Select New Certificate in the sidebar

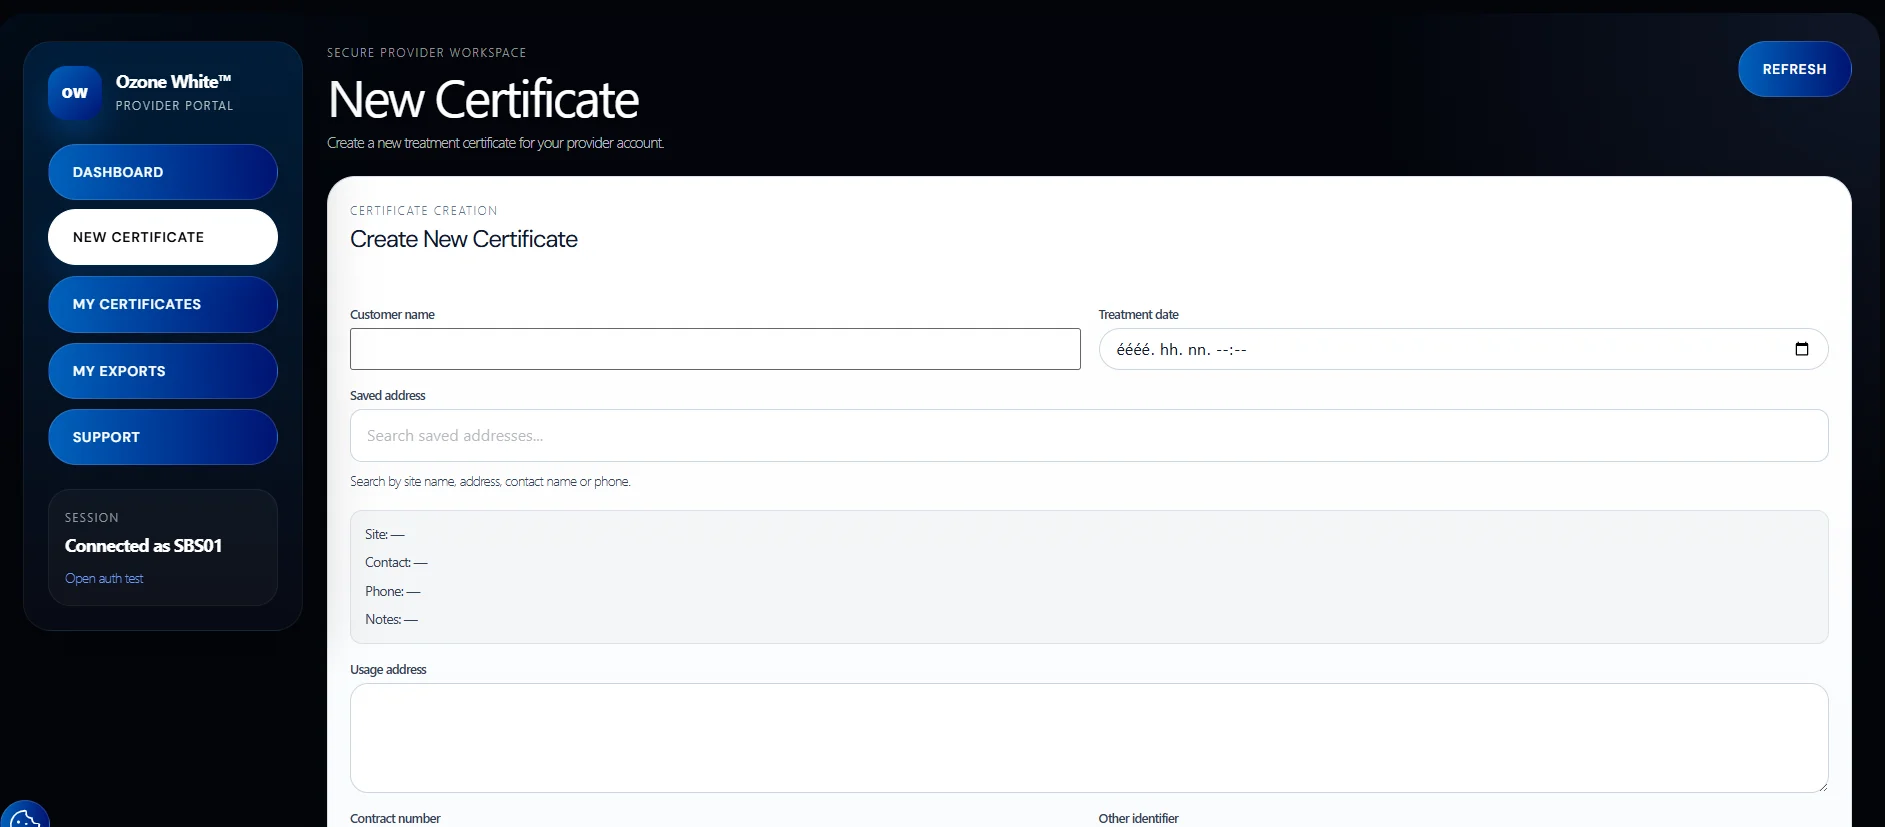point(163,237)
